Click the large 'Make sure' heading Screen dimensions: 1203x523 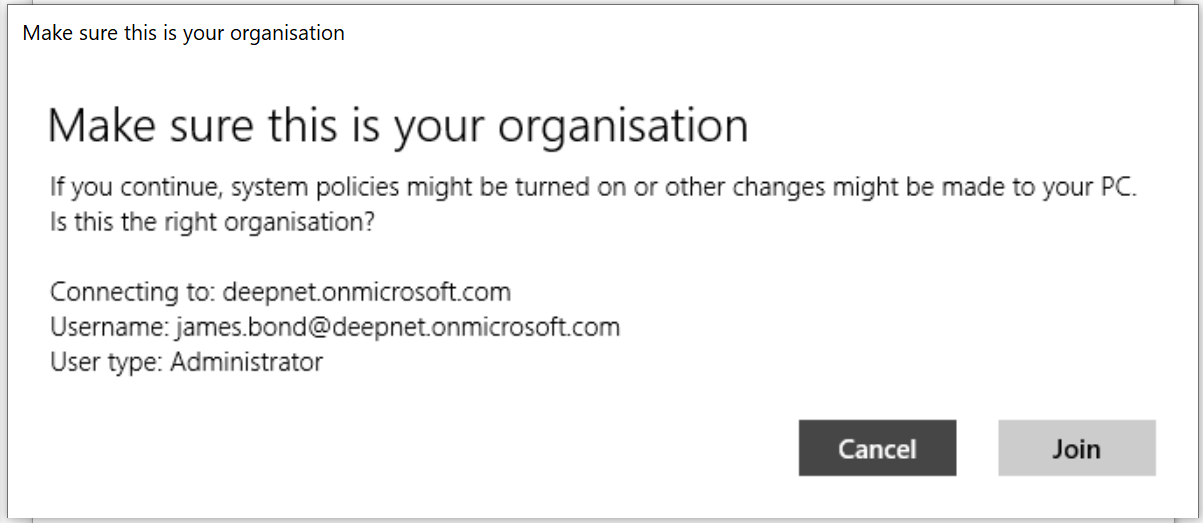point(397,126)
